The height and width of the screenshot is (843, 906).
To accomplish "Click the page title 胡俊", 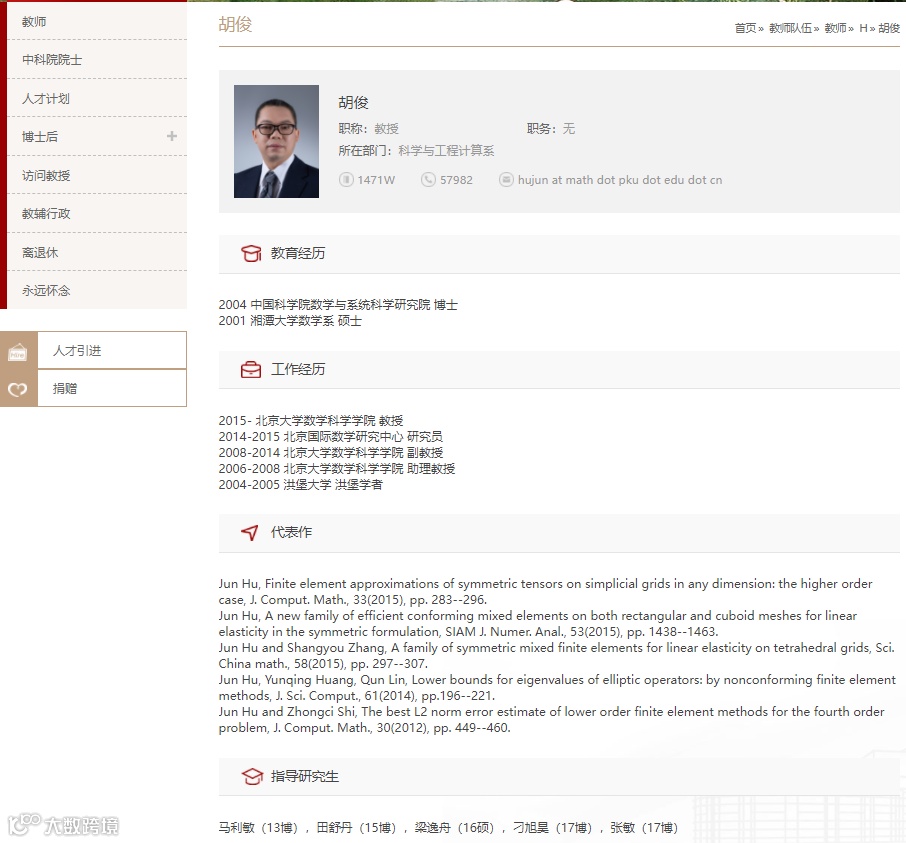I will [x=235, y=24].
